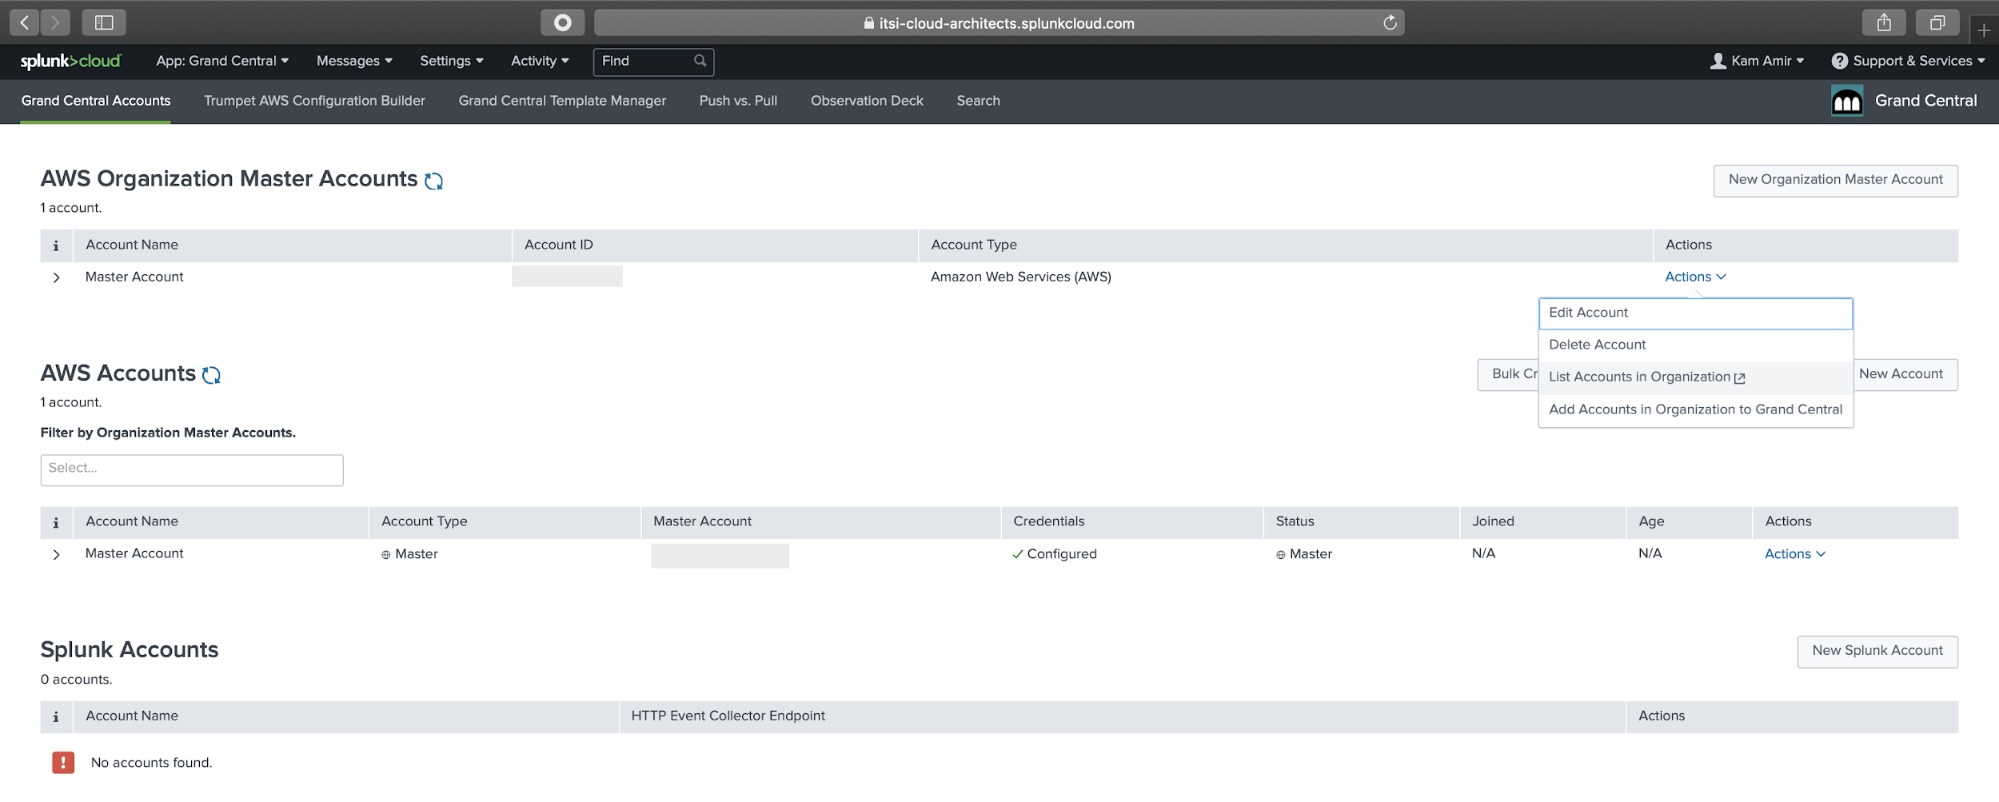Open the Kam Amir user menu
Image resolution: width=1999 pixels, height=802 pixels.
coord(1757,61)
